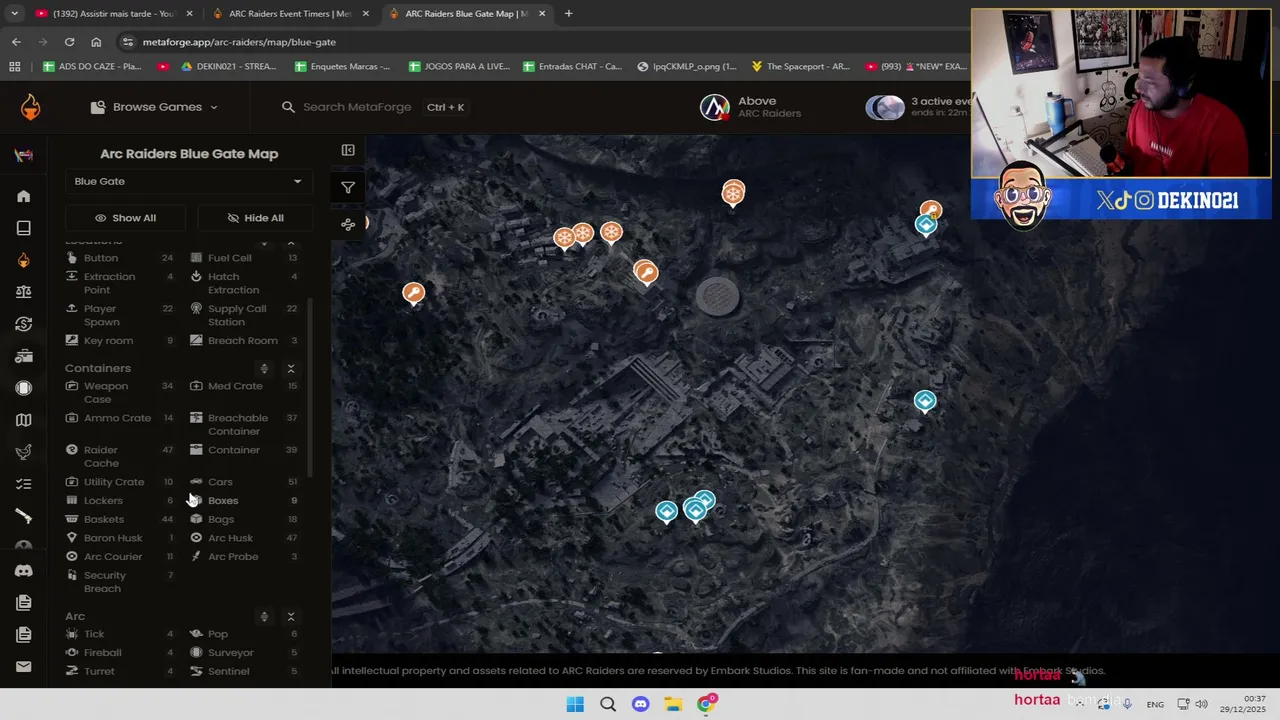
Task: Click the map icon in left sidebar
Action: point(23,420)
